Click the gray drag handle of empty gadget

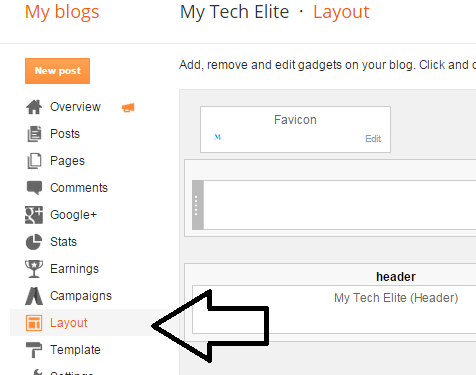[198, 205]
